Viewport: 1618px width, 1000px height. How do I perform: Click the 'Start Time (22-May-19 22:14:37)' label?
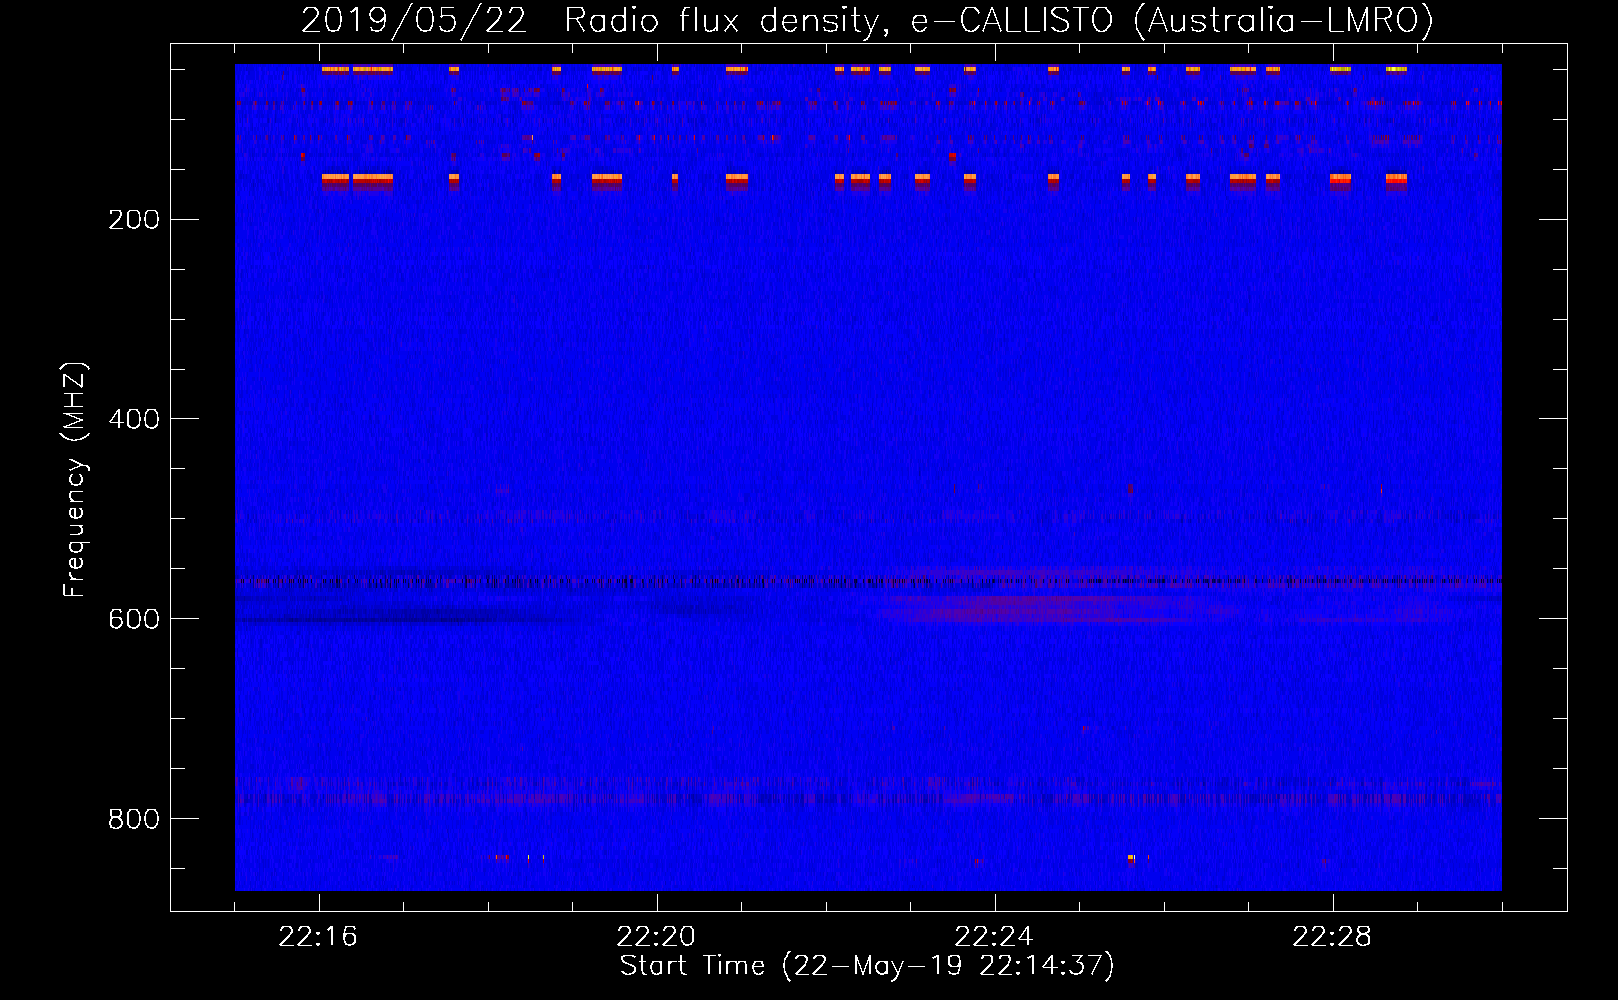[867, 965]
